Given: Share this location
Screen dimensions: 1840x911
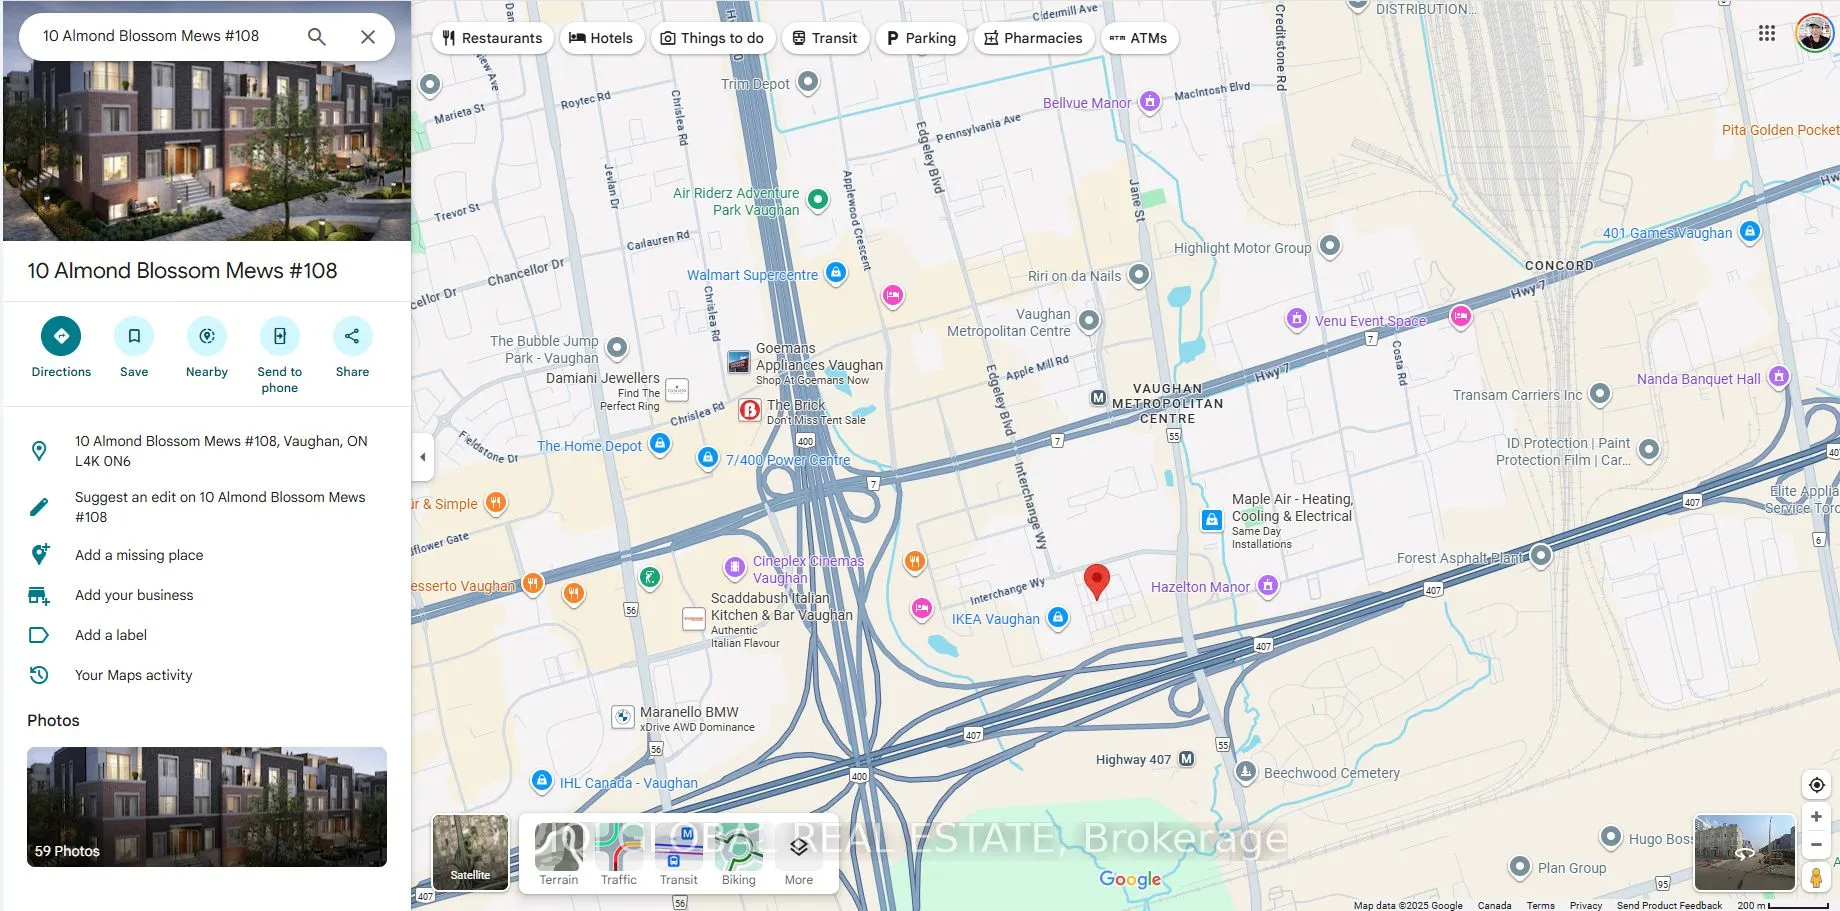Looking at the screenshot, I should pos(352,337).
